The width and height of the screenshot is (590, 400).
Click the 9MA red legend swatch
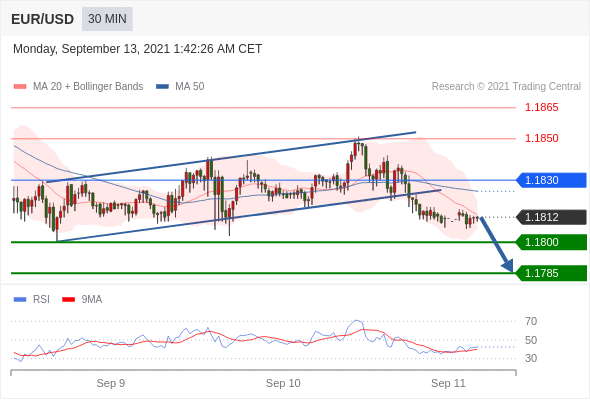tap(68, 300)
